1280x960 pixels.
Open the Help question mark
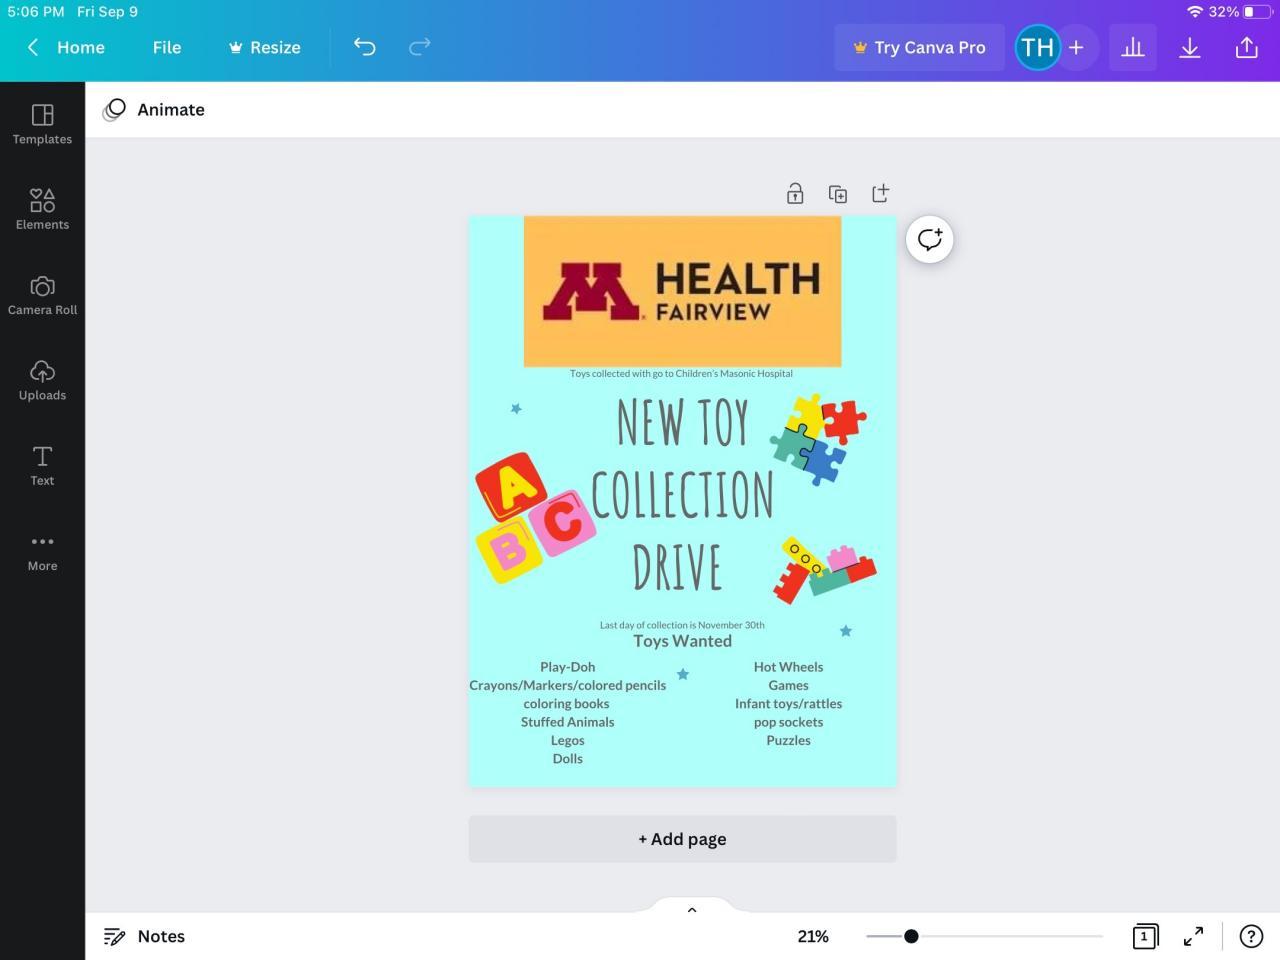pos(1251,936)
